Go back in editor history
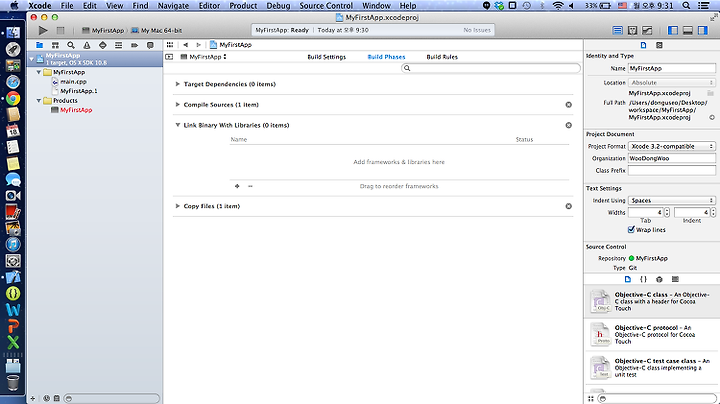720x404 pixels. [186, 45]
